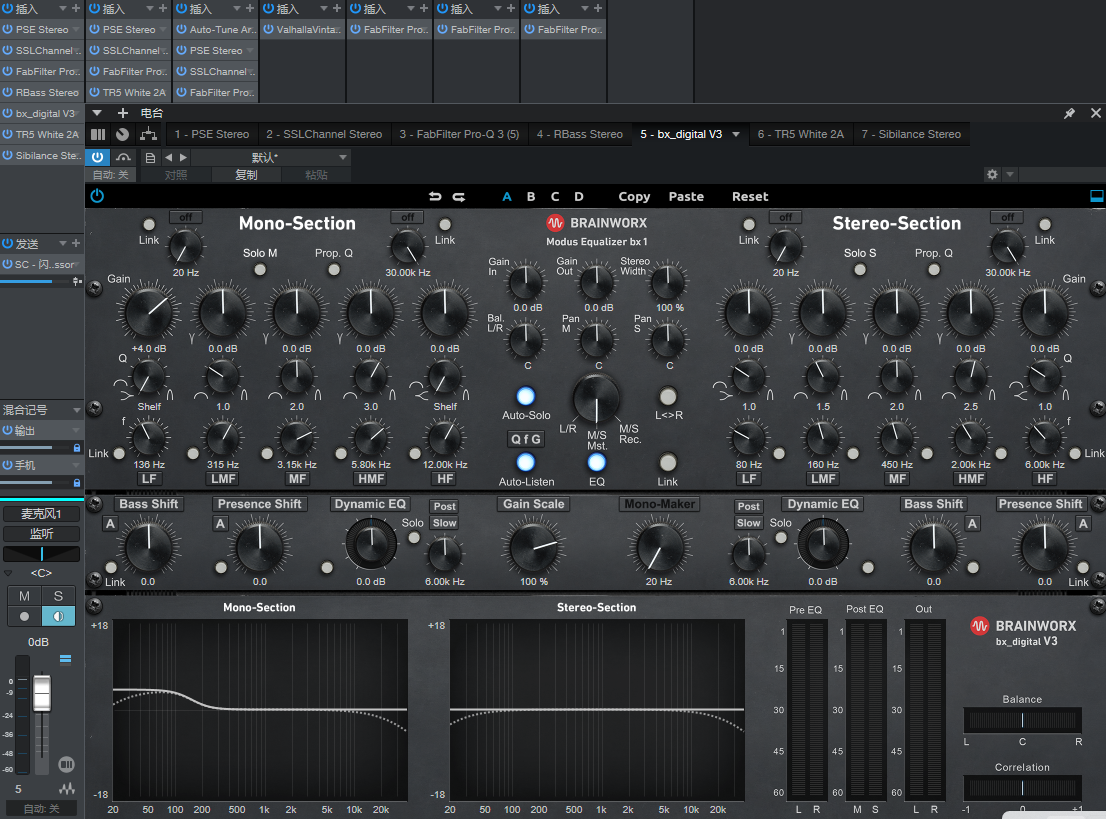
Task: Switch to 2 - SSLChannel Stereo tab
Action: pos(324,134)
